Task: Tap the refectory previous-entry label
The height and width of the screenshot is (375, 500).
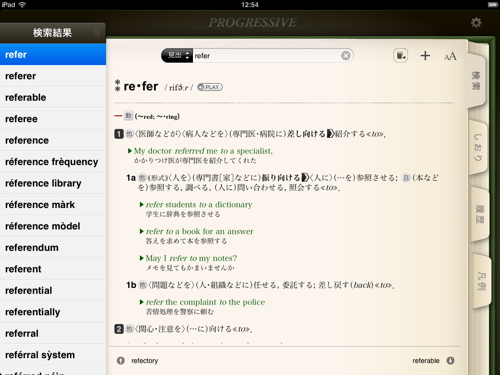Action: pyautogui.click(x=145, y=361)
